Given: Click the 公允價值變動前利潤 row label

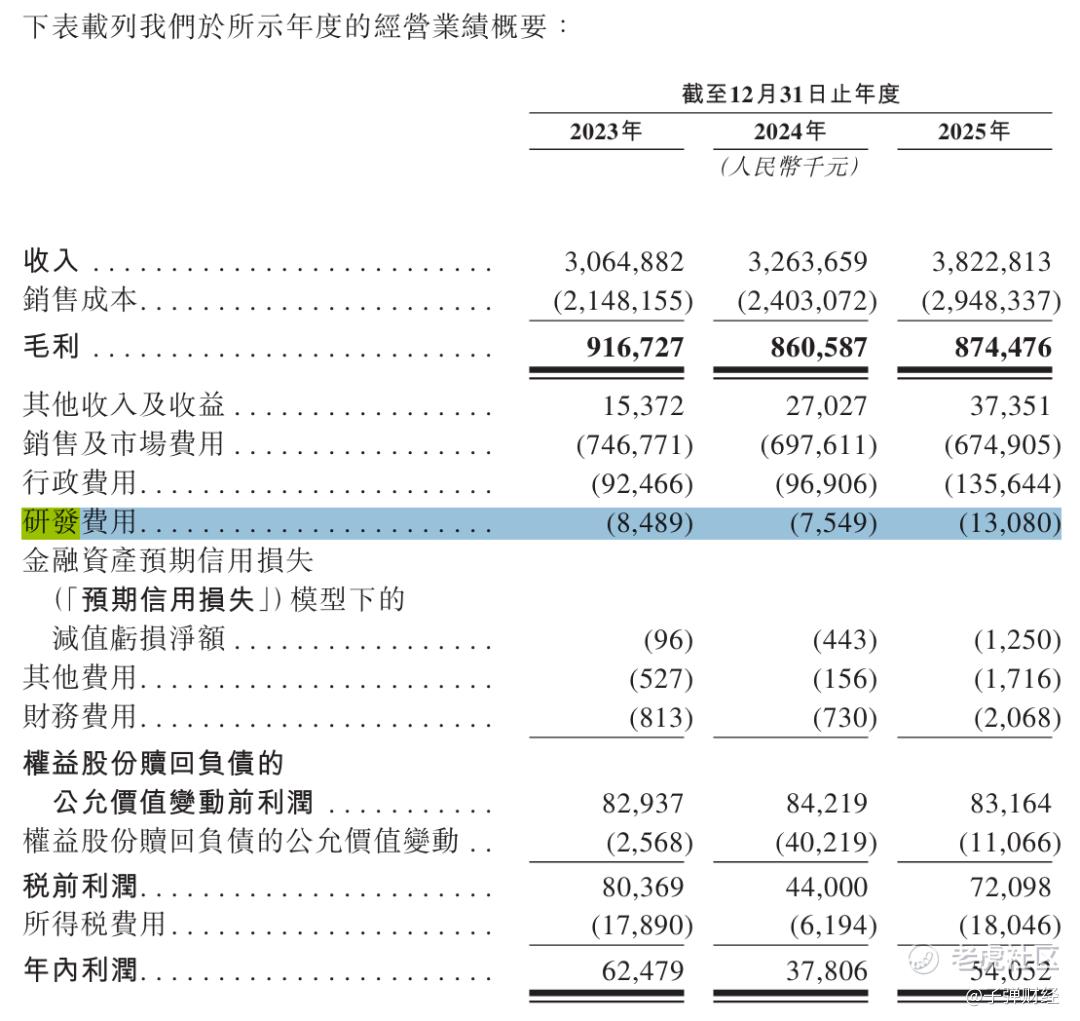Looking at the screenshot, I should click(183, 803).
